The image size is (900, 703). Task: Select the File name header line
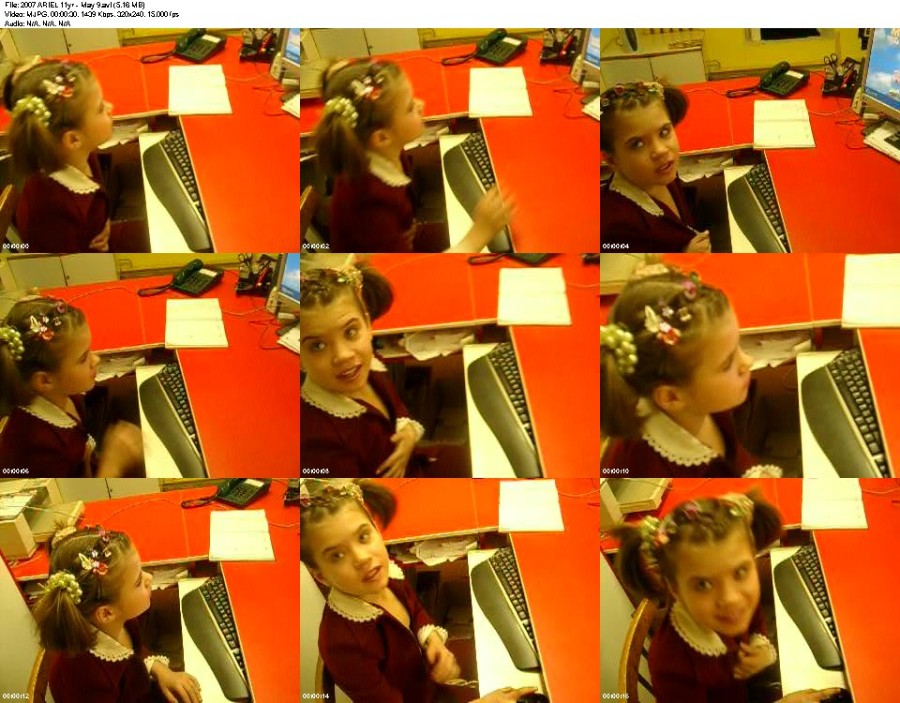pos(75,5)
